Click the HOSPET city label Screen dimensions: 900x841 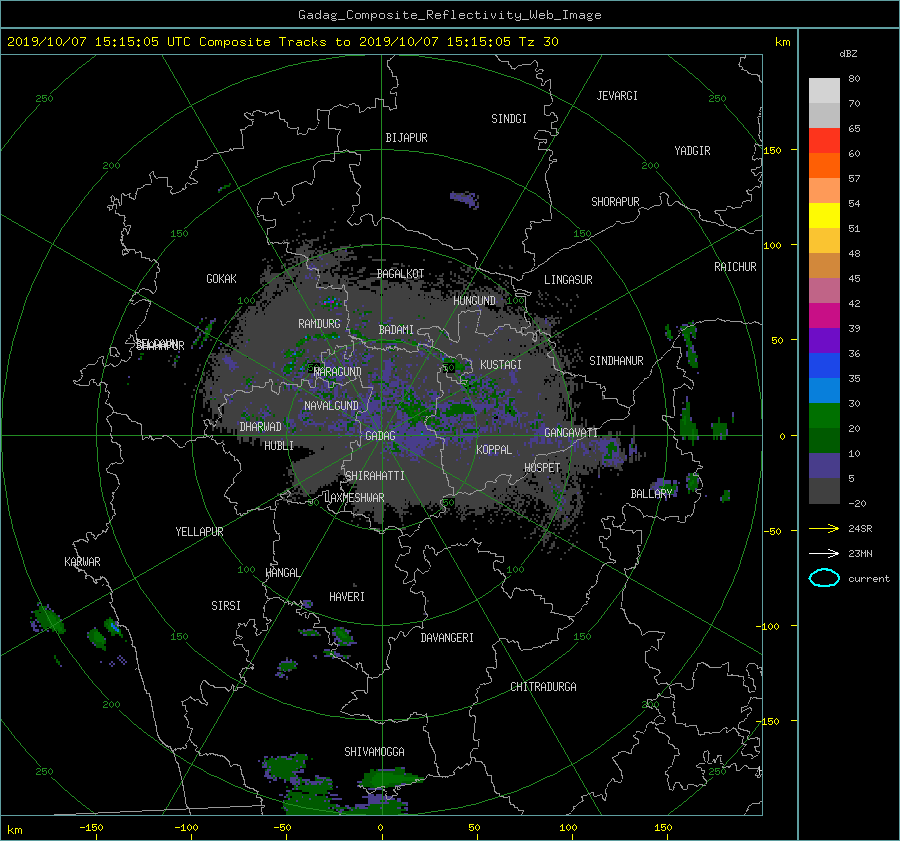pos(542,468)
